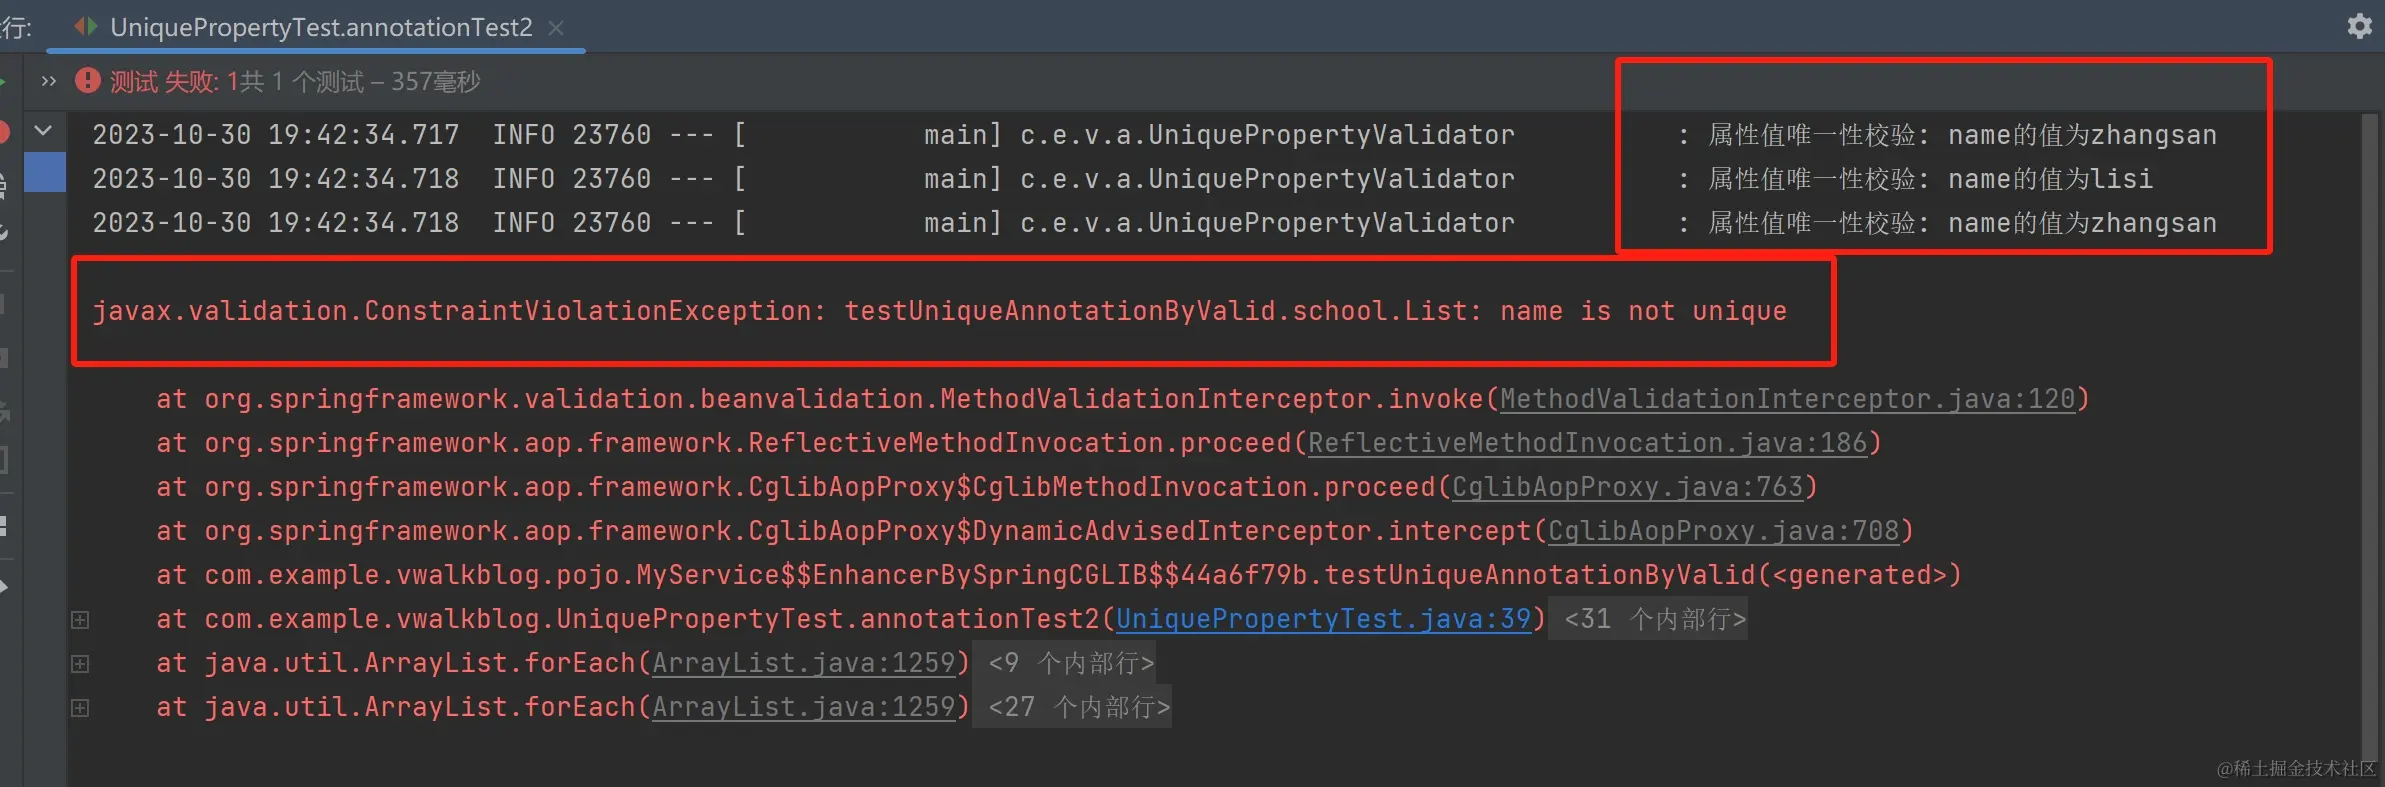The image size is (2385, 787).
Task: Expand the fold beside the <27 internal lines row
Action: [80, 708]
